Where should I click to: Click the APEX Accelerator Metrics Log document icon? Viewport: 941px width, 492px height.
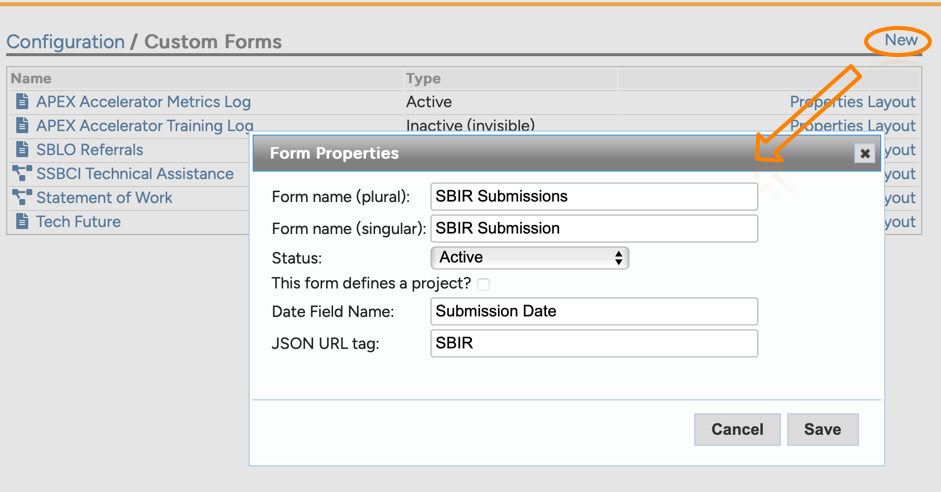pyautogui.click(x=22, y=102)
